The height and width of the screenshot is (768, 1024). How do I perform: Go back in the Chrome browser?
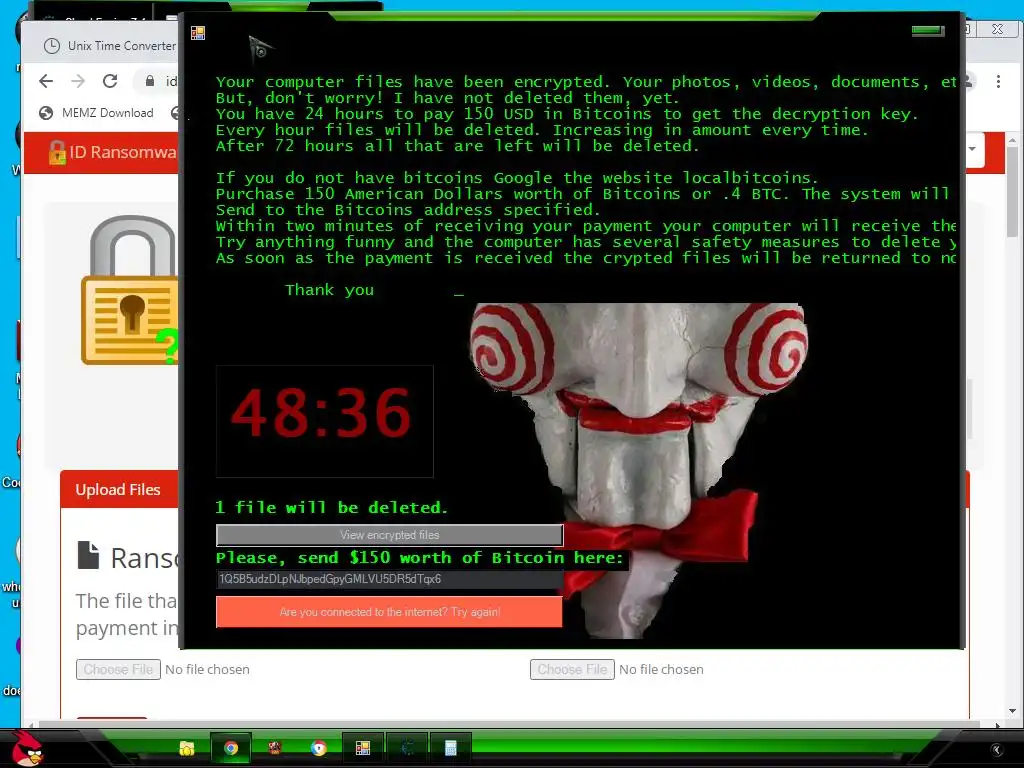(46, 81)
